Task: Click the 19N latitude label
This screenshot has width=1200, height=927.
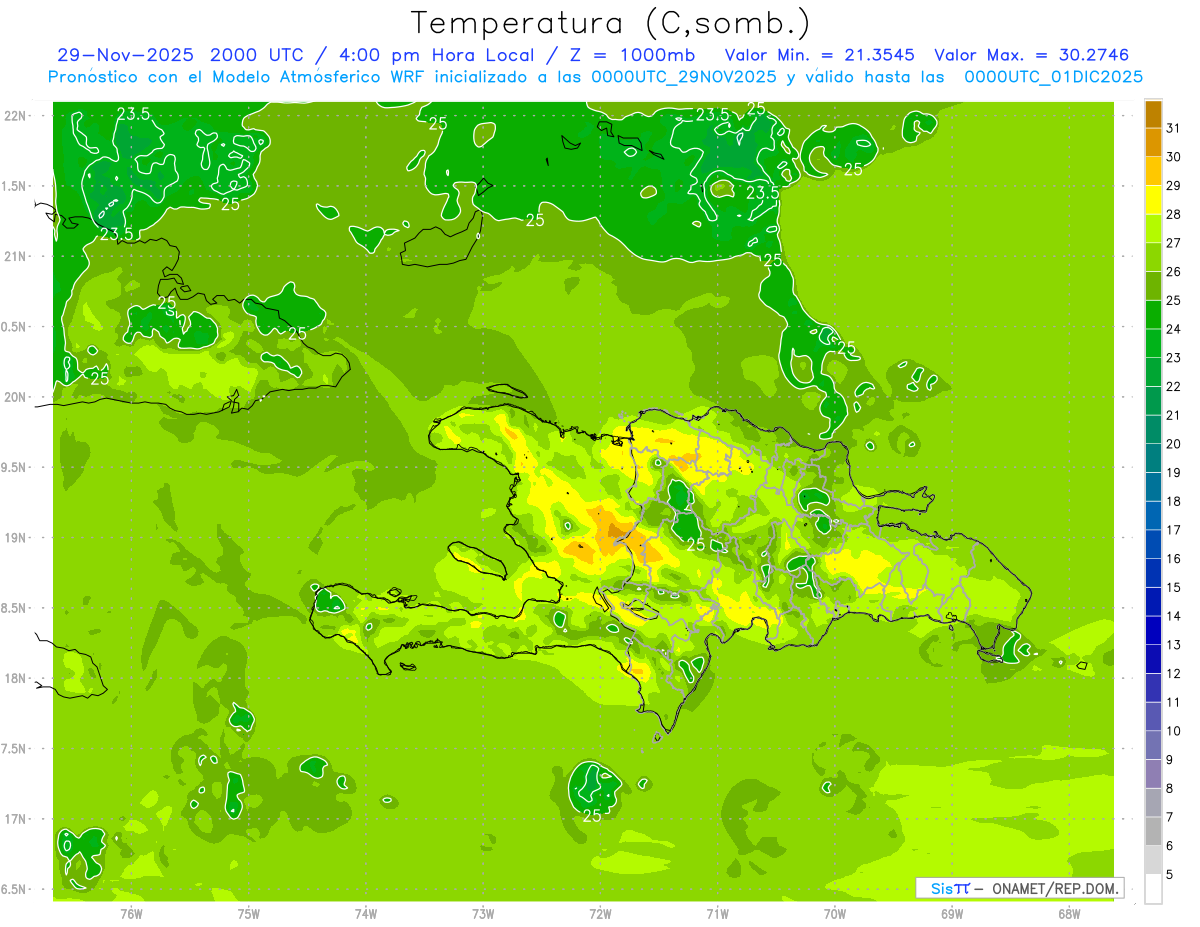Action: point(15,538)
